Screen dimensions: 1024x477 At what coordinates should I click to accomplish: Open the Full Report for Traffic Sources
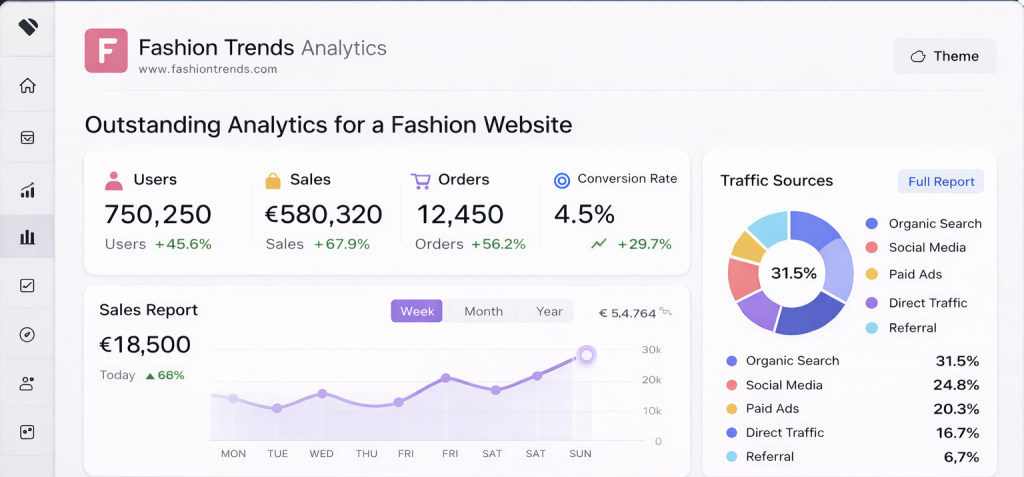coord(940,182)
